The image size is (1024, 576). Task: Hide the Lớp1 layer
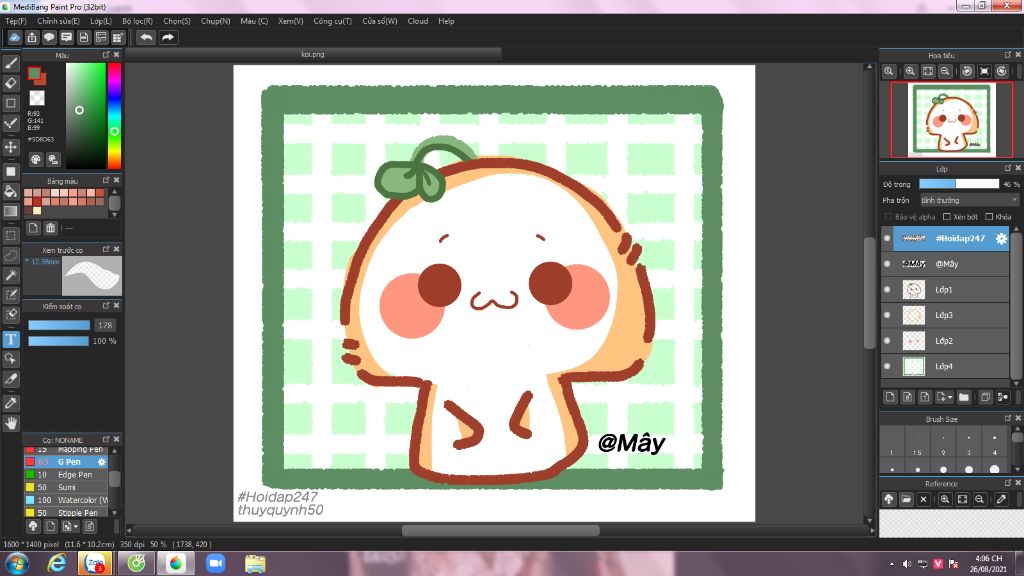pos(887,289)
